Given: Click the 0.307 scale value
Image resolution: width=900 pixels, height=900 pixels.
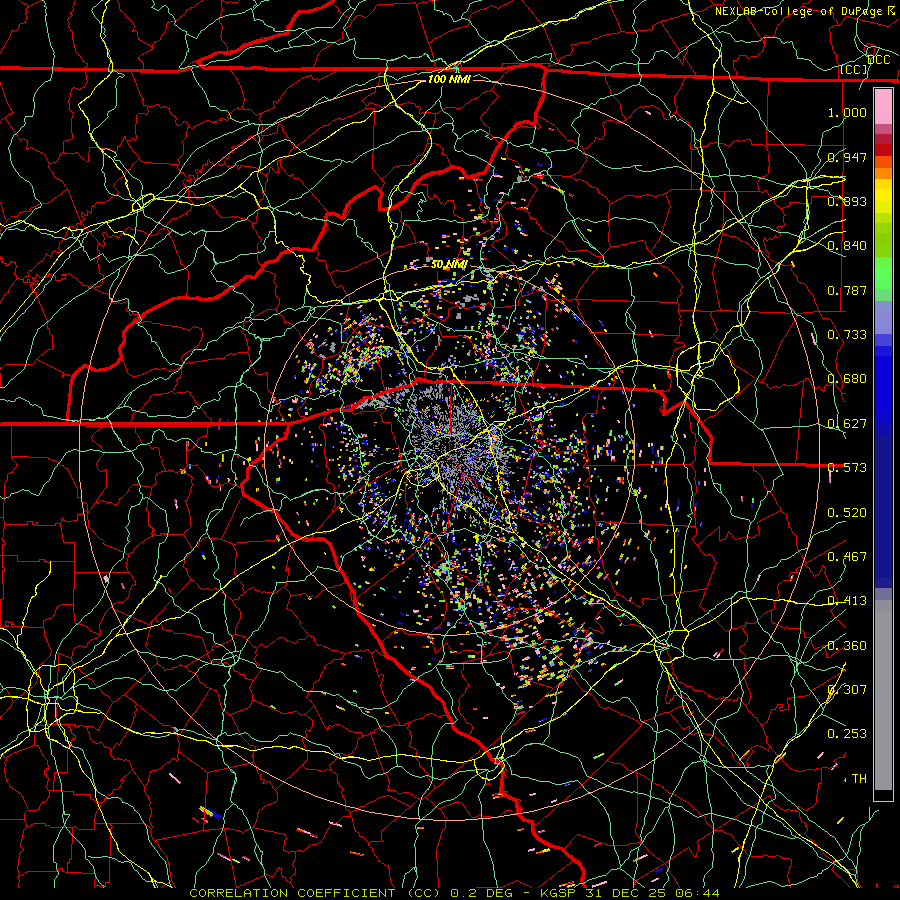Looking at the screenshot, I should tap(847, 690).
